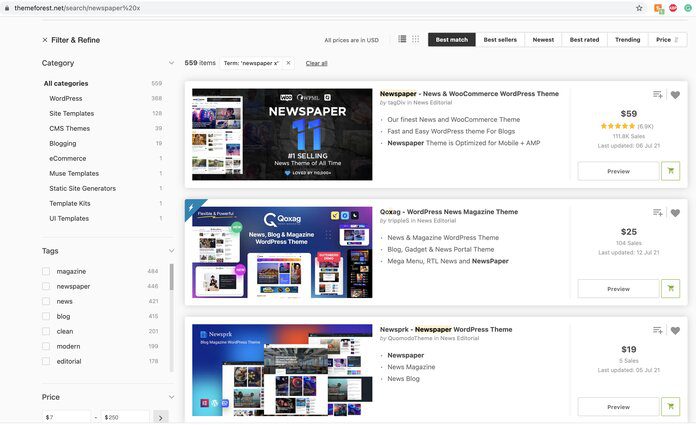Open the Newsprk theme thumbnail
Viewport: 696px width, 425px height.
282,370
